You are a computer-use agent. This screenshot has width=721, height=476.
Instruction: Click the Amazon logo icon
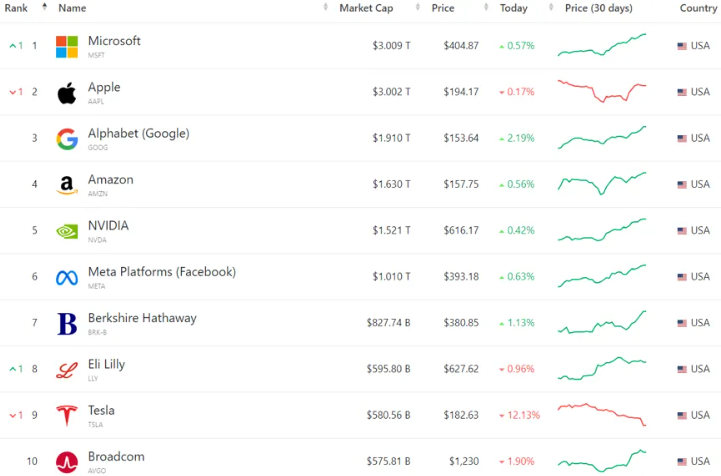point(67,185)
